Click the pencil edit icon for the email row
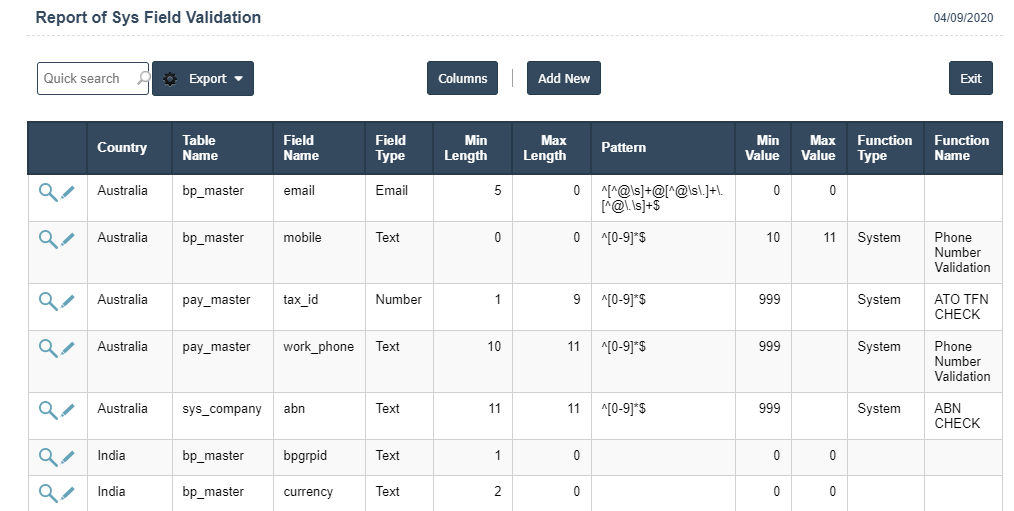Screen dimensions: 1014x511 68,192
